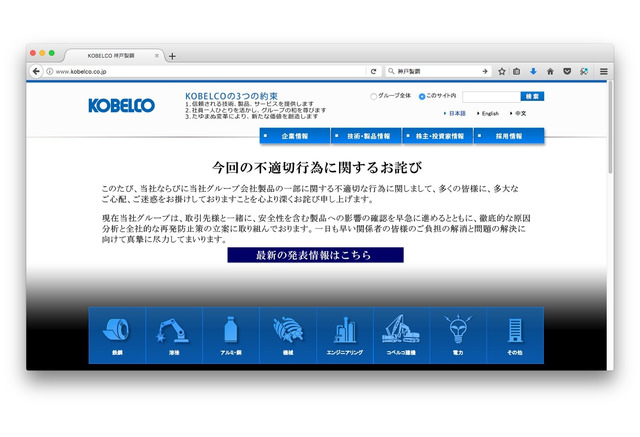This screenshot has height=437, width=640.
Task: Open the Firefox hamburger menu
Action: pyautogui.click(x=604, y=71)
